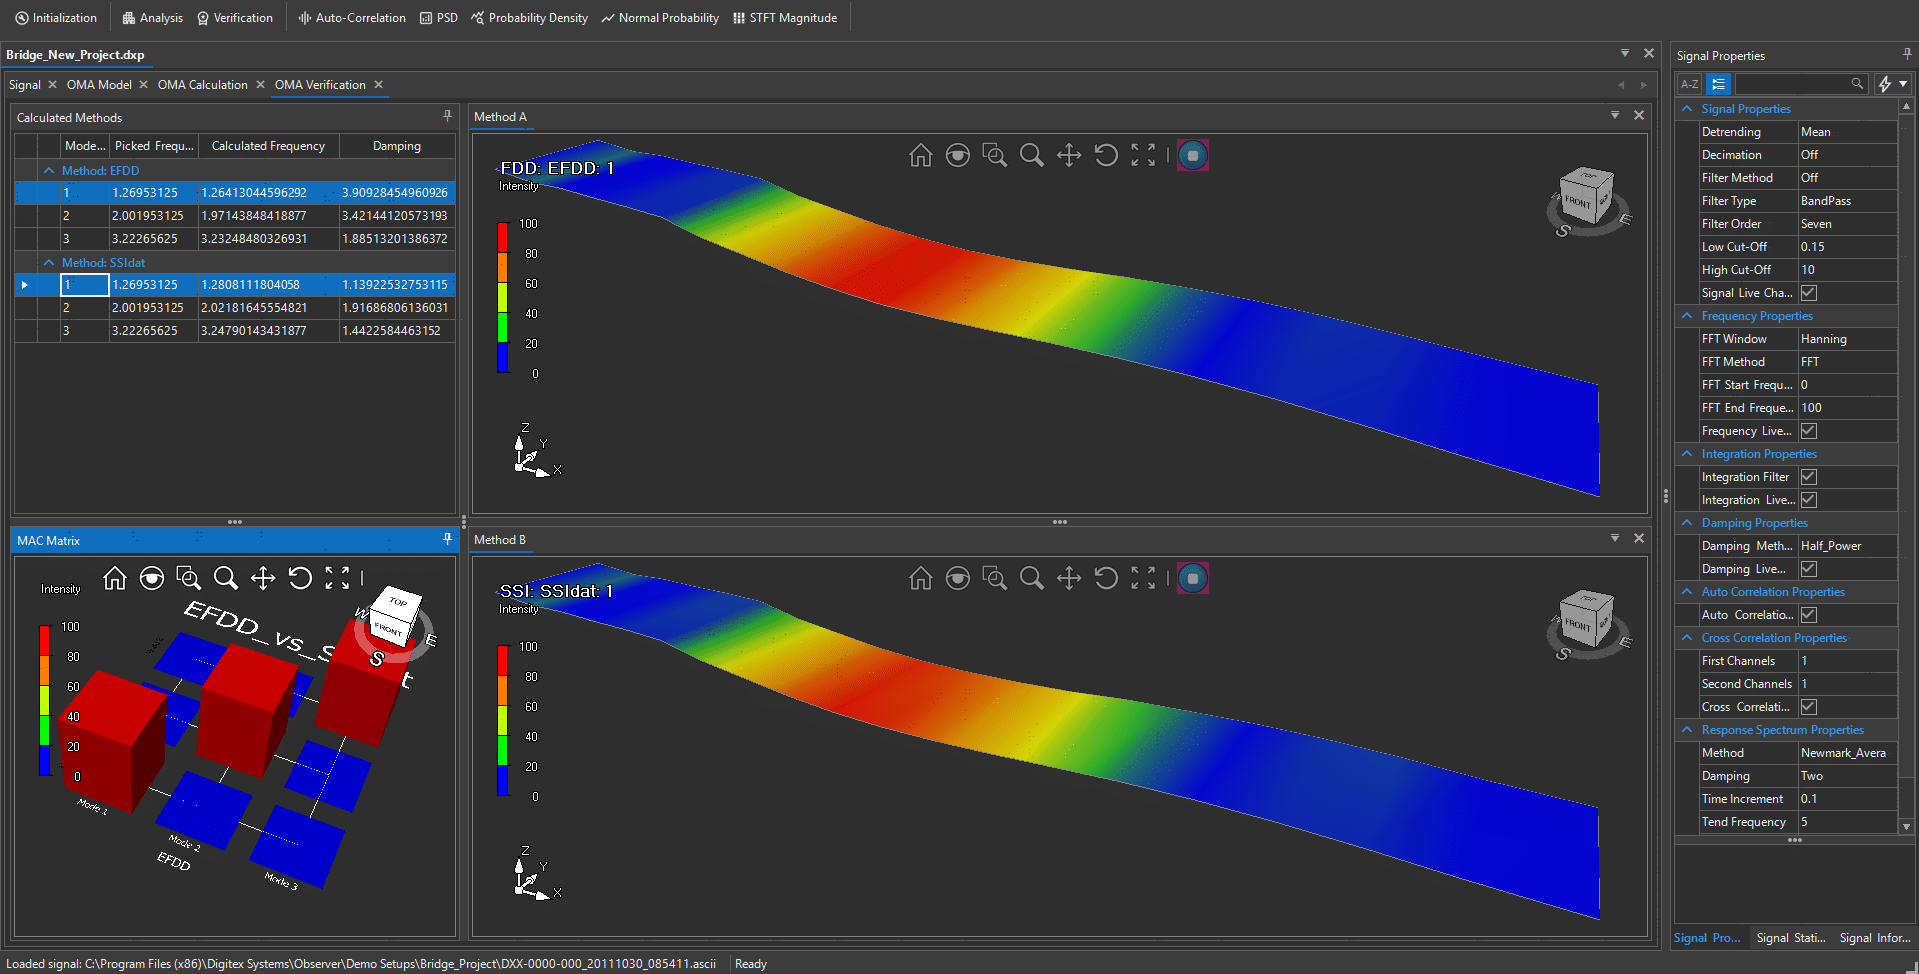
Task: Click the rotate icon in Method B viewer
Action: coord(1105,578)
